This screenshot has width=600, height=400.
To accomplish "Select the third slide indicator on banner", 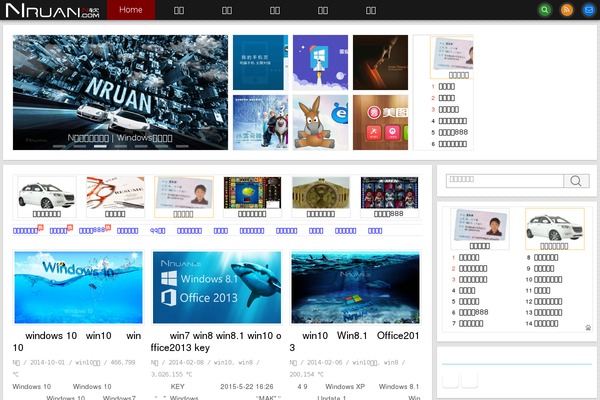I will (x=100, y=146).
